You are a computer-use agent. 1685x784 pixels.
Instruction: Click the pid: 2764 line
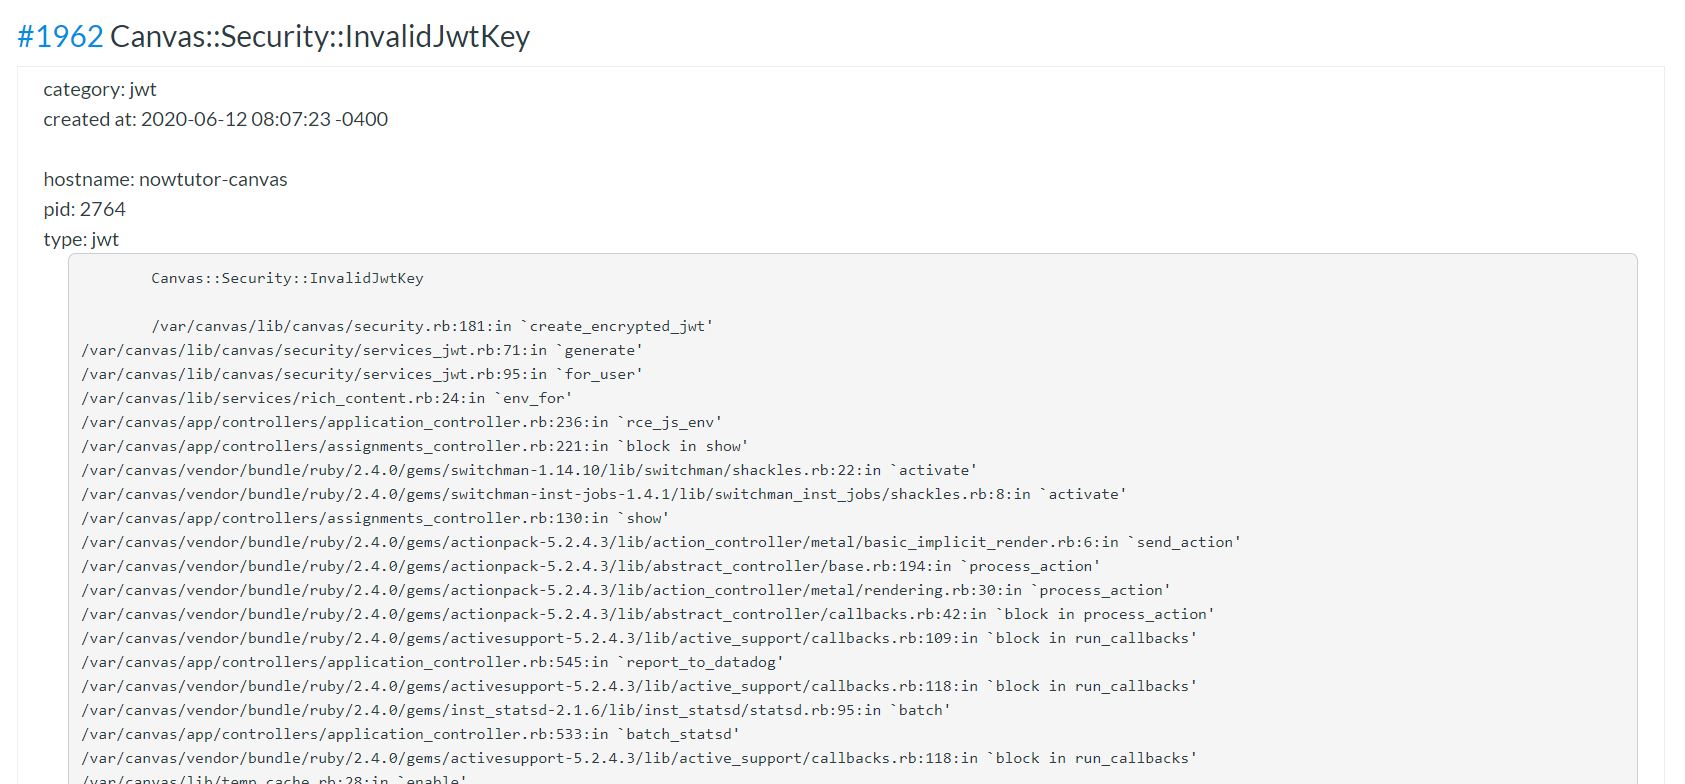click(84, 209)
